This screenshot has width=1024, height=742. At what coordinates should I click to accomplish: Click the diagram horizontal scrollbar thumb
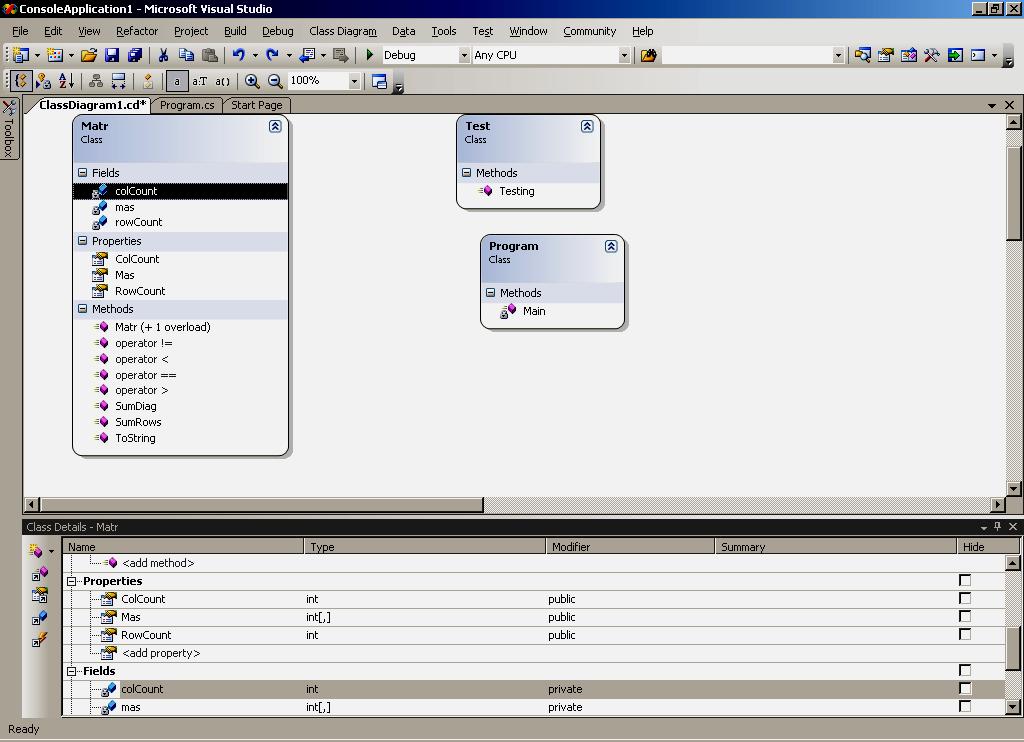pyautogui.click(x=261, y=504)
